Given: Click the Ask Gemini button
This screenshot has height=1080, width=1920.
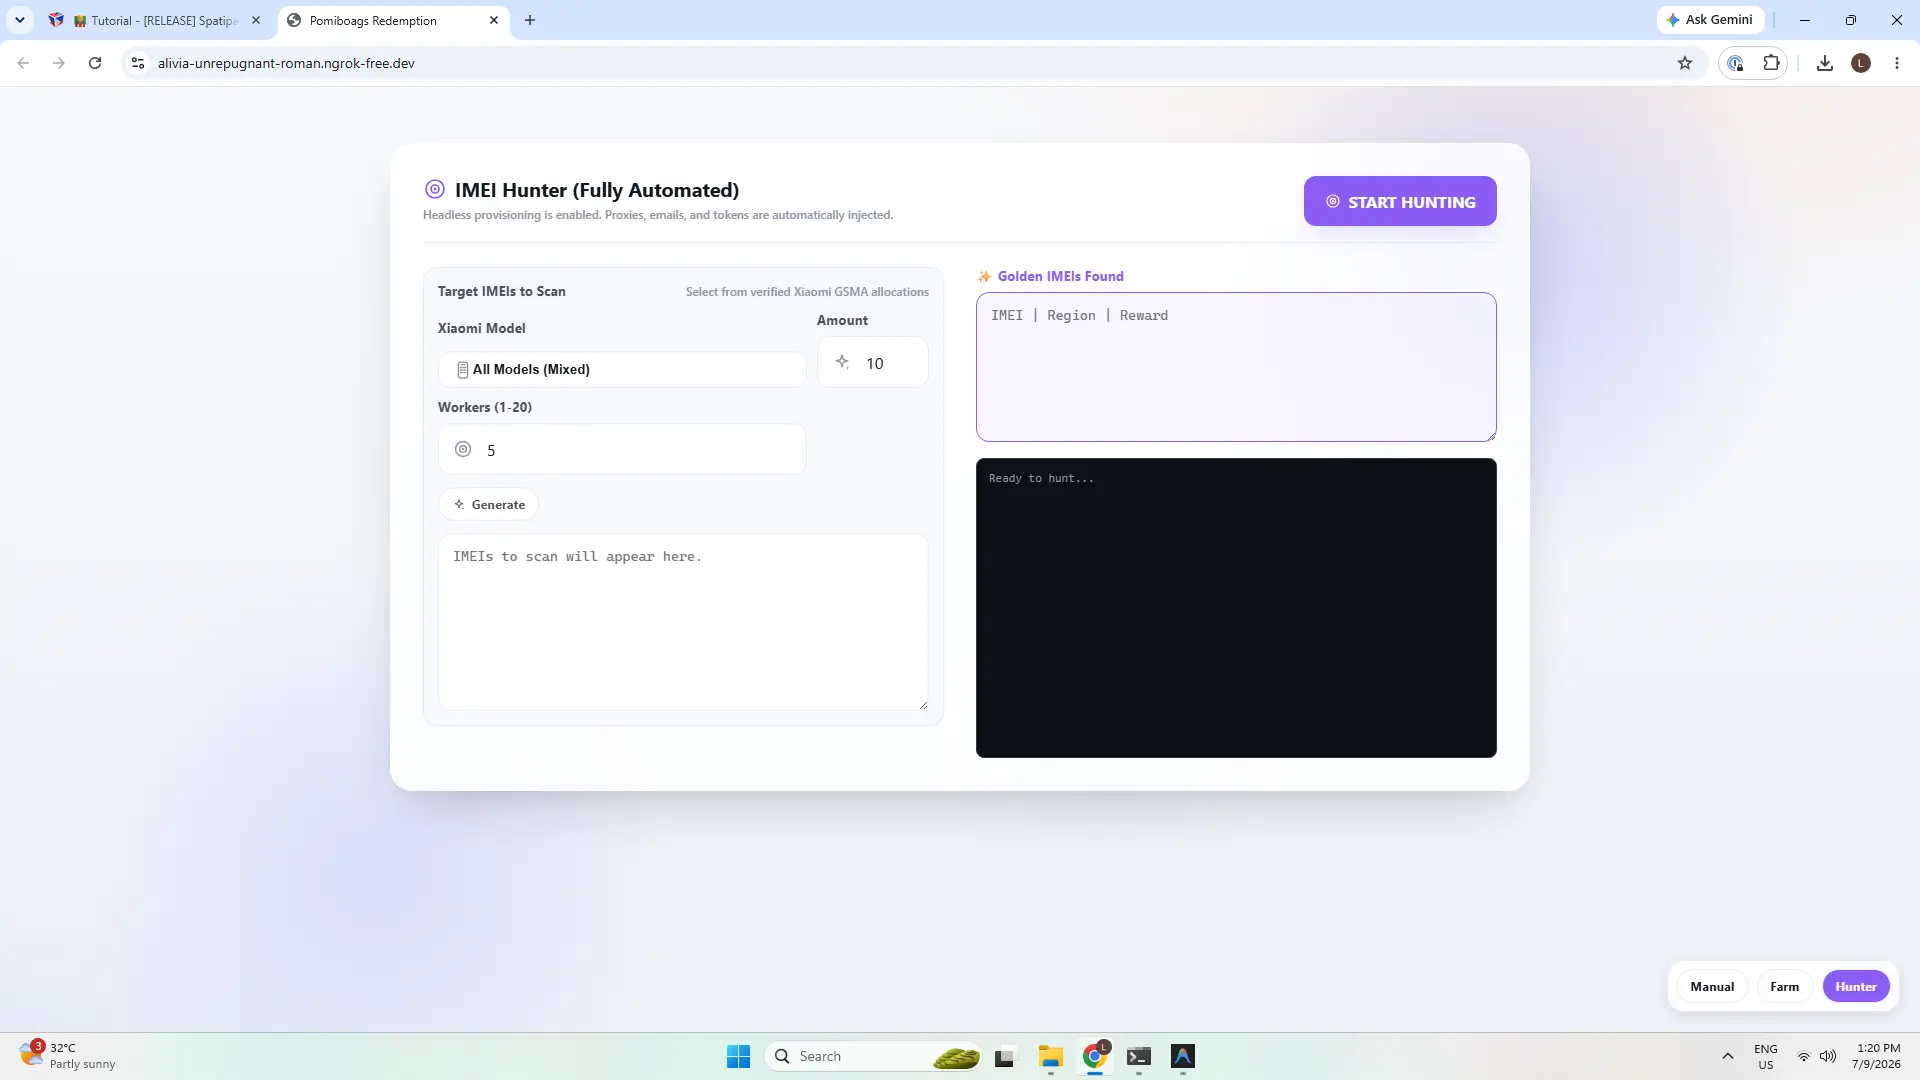Looking at the screenshot, I should (1710, 20).
